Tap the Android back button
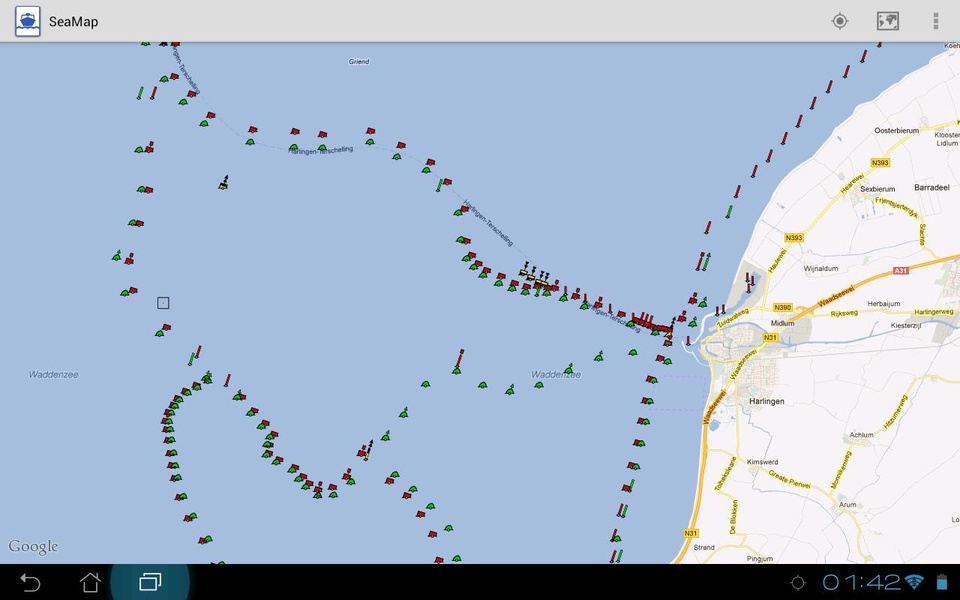960x600 pixels. pos(29,582)
